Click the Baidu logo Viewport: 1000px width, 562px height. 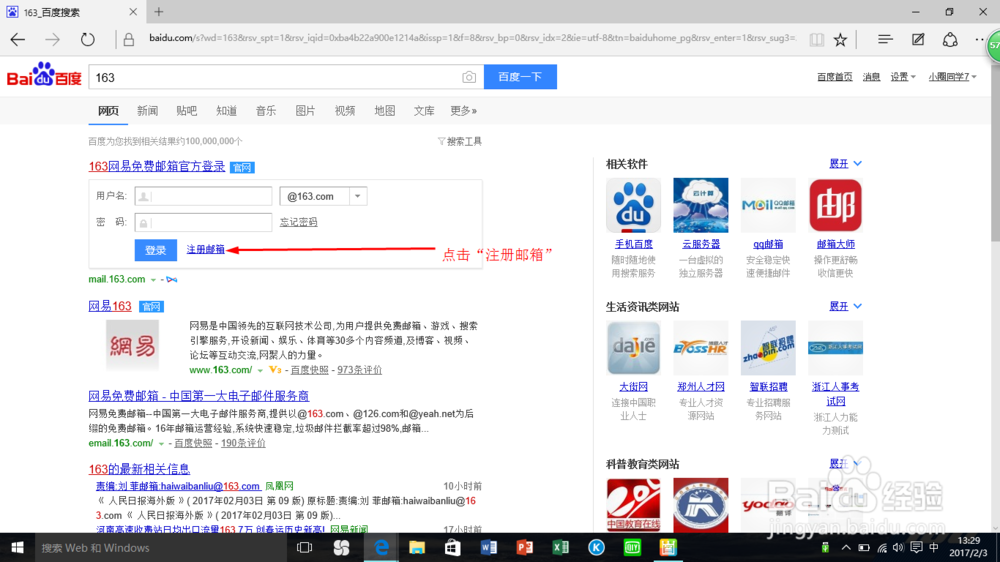pos(44,75)
